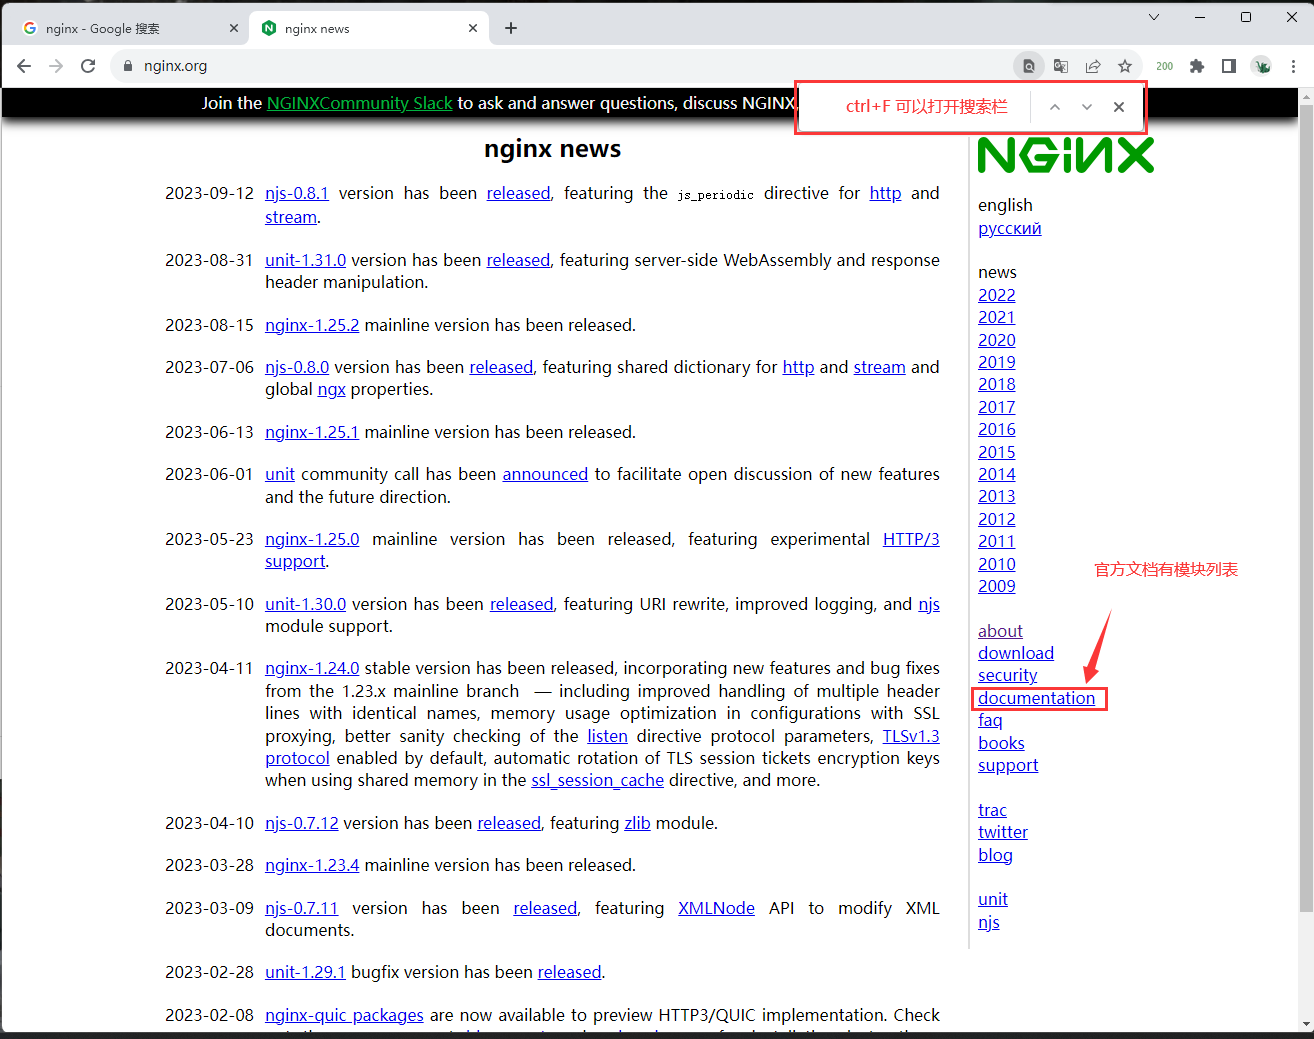Screen dimensions: 1314x1039
Task: Open the HTTP/3 link
Action: coord(911,539)
